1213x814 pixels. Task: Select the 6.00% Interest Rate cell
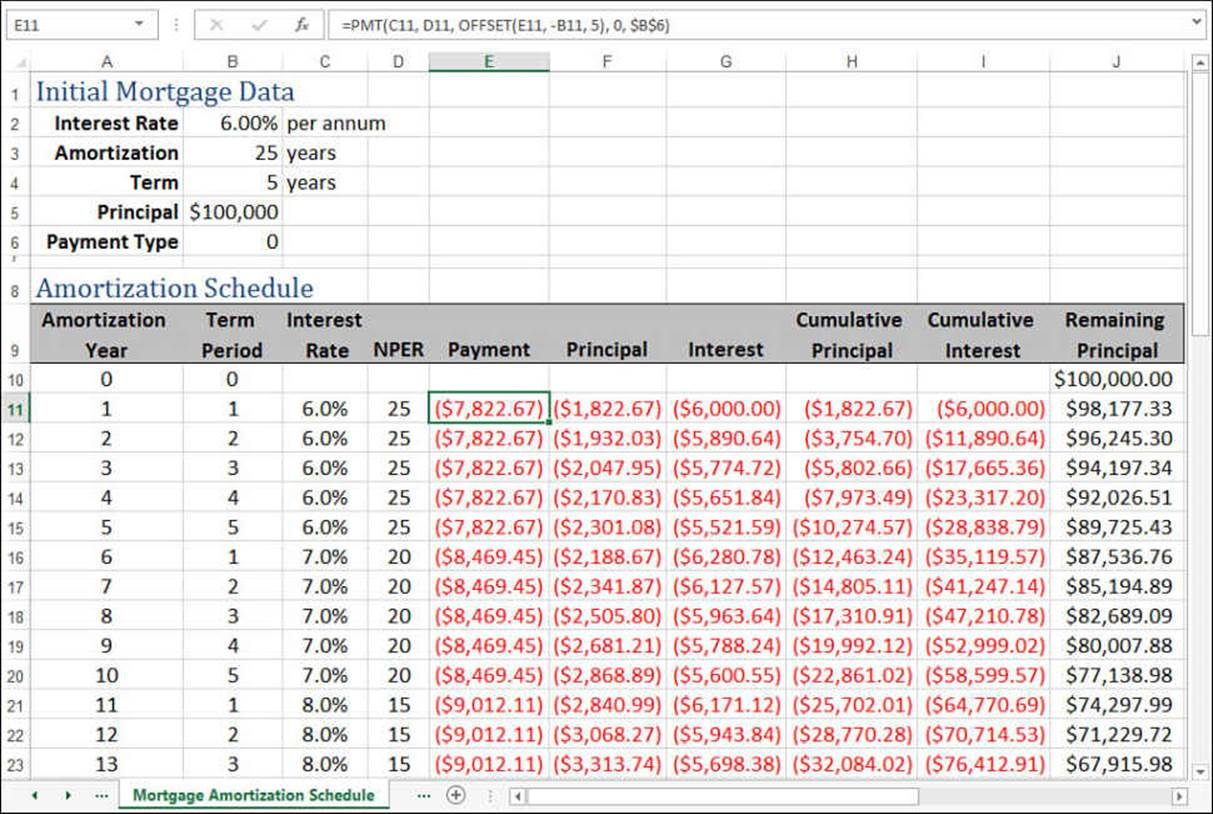coord(232,122)
